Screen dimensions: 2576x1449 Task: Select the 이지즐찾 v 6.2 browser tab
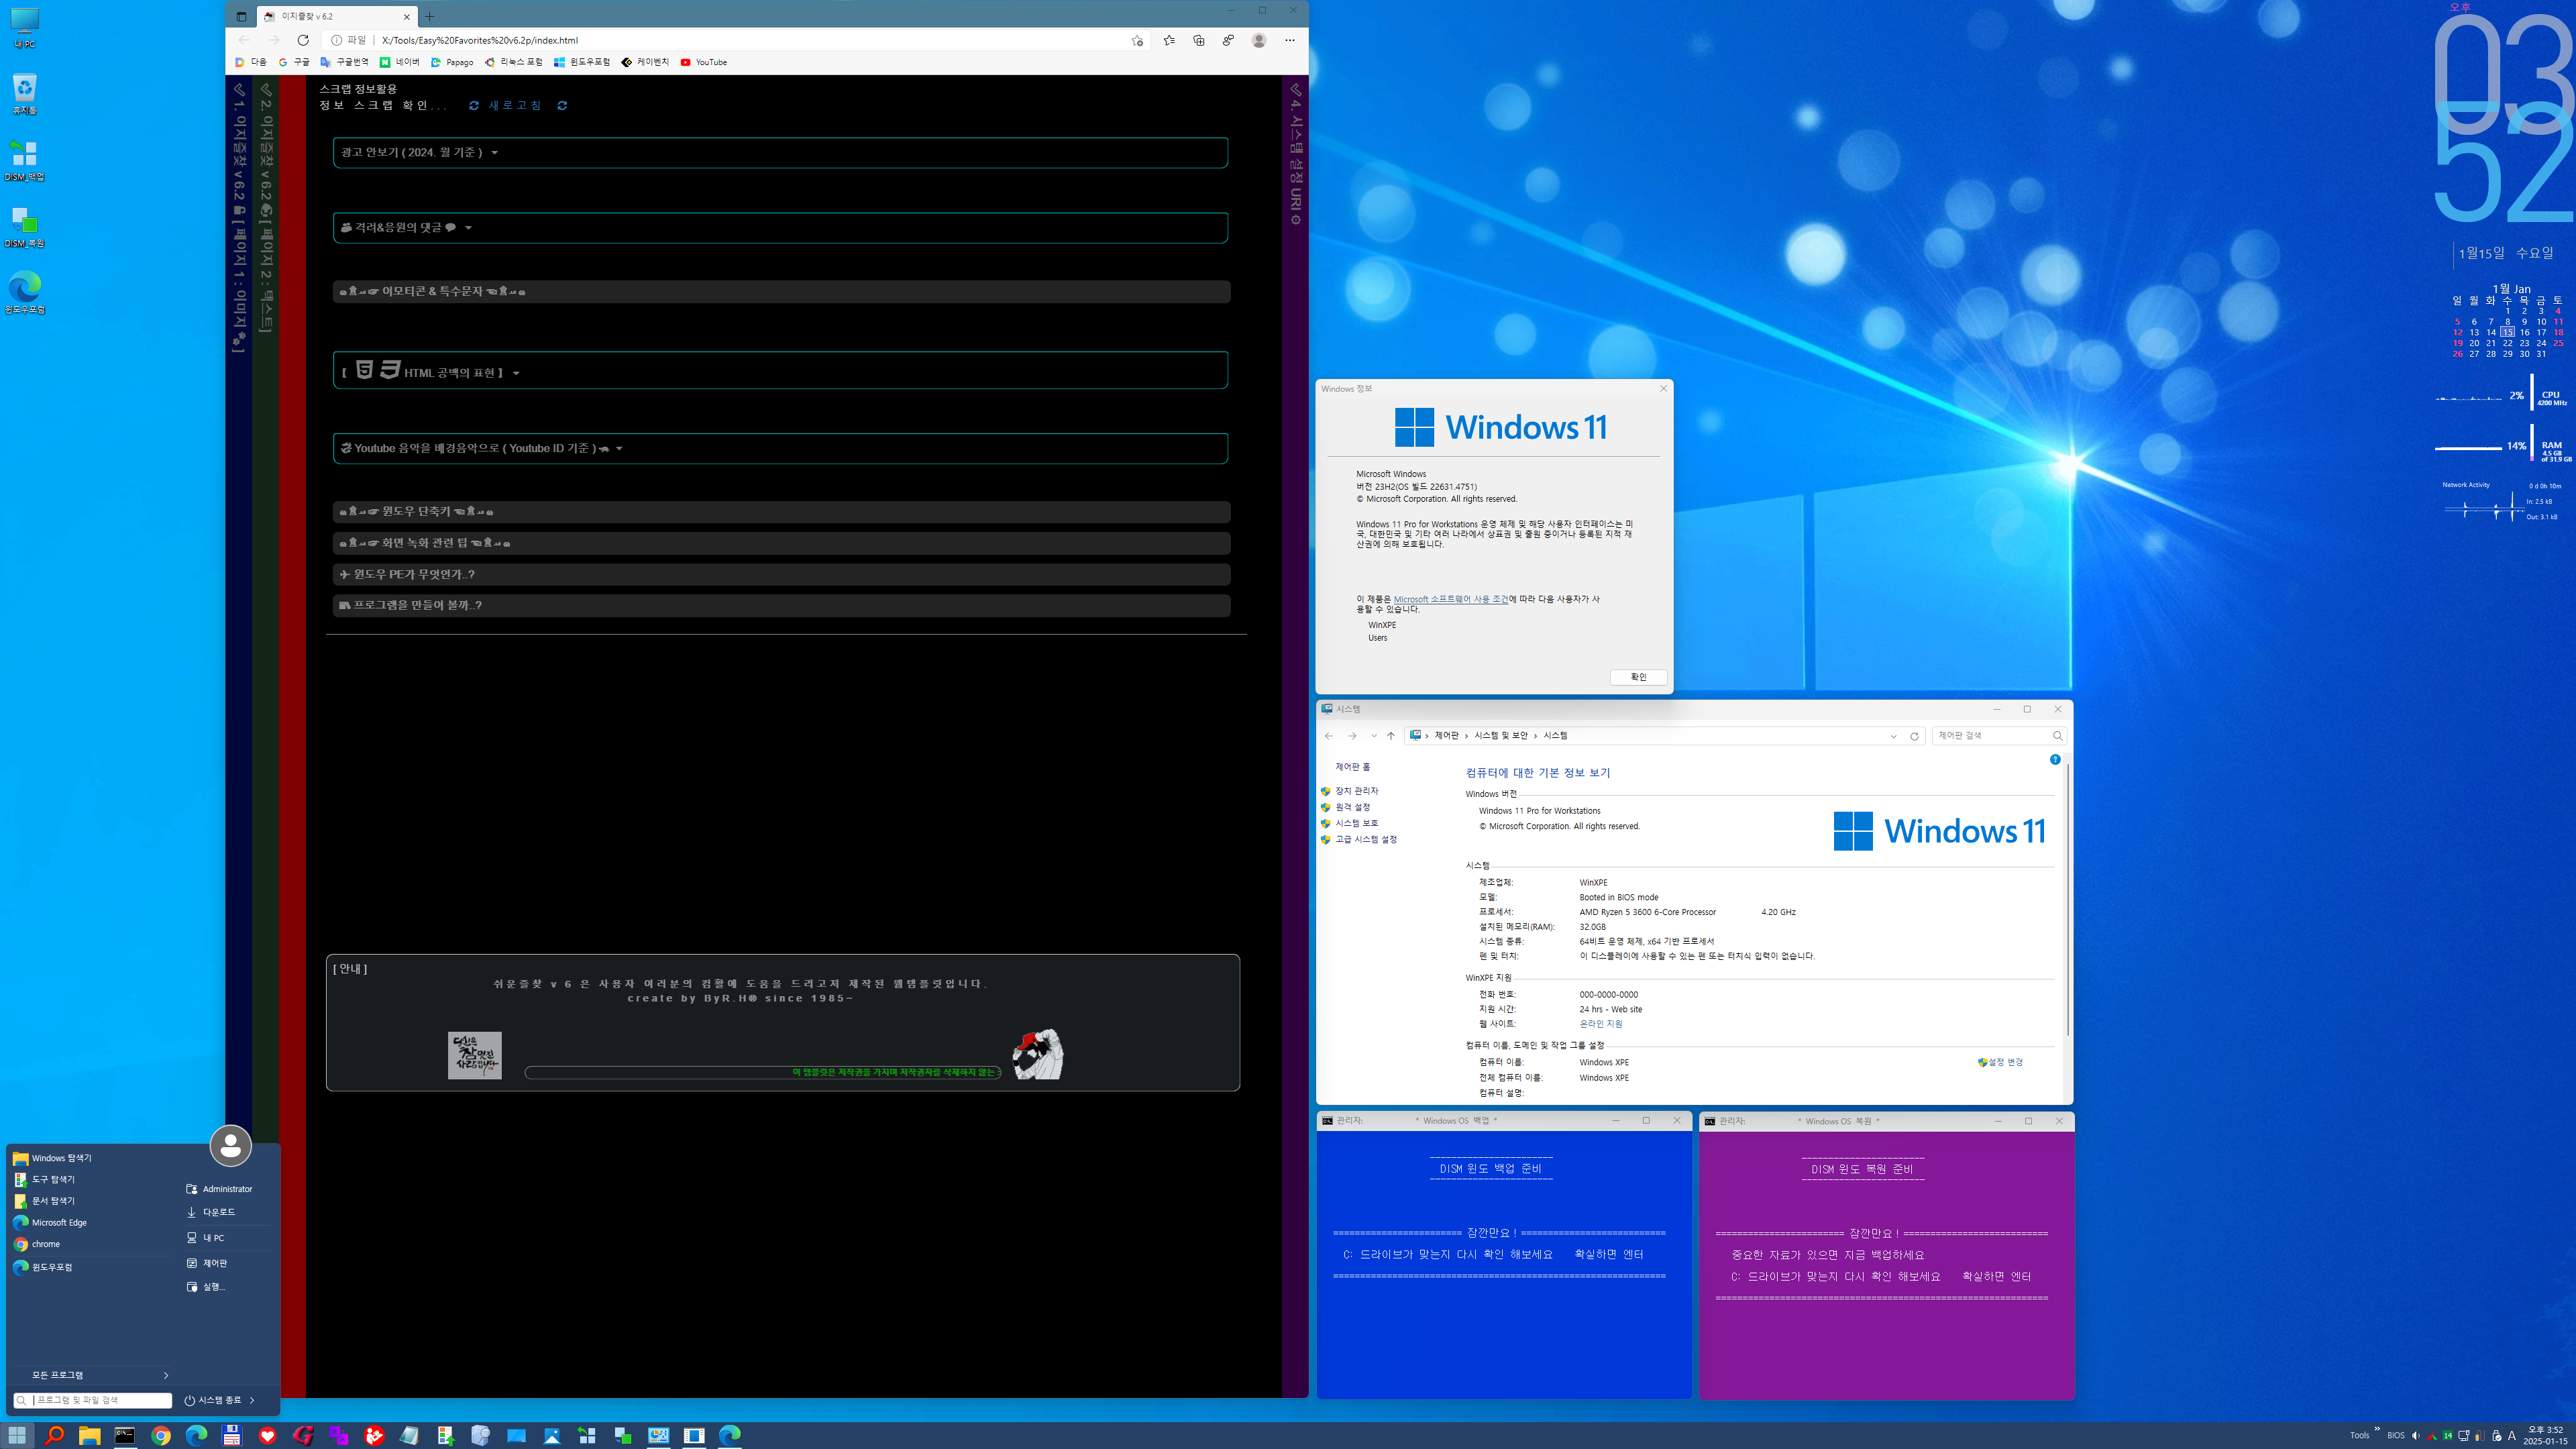[335, 16]
